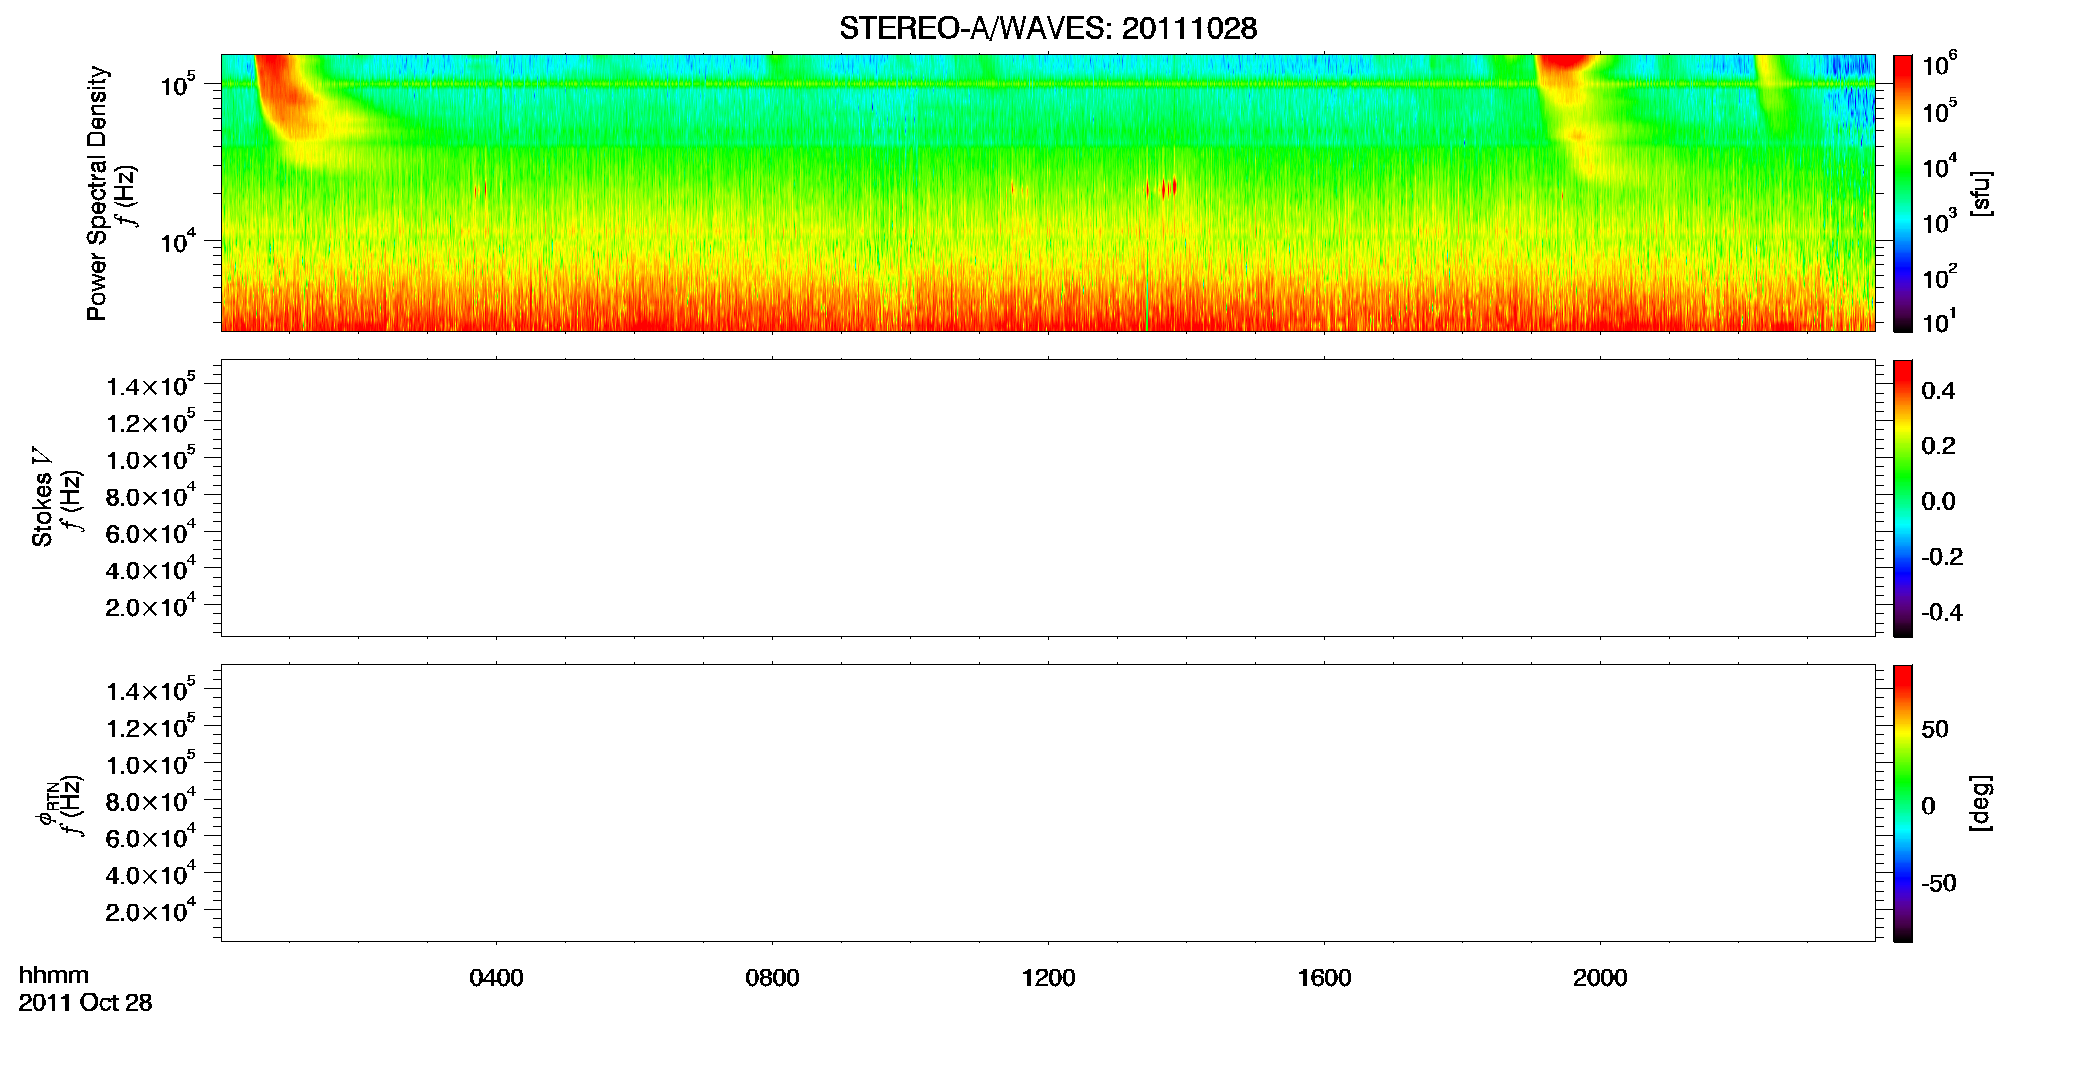Screen dimensions: 2096x1080
Task: Click the Power Spectral Density axis label
Action: [97, 193]
